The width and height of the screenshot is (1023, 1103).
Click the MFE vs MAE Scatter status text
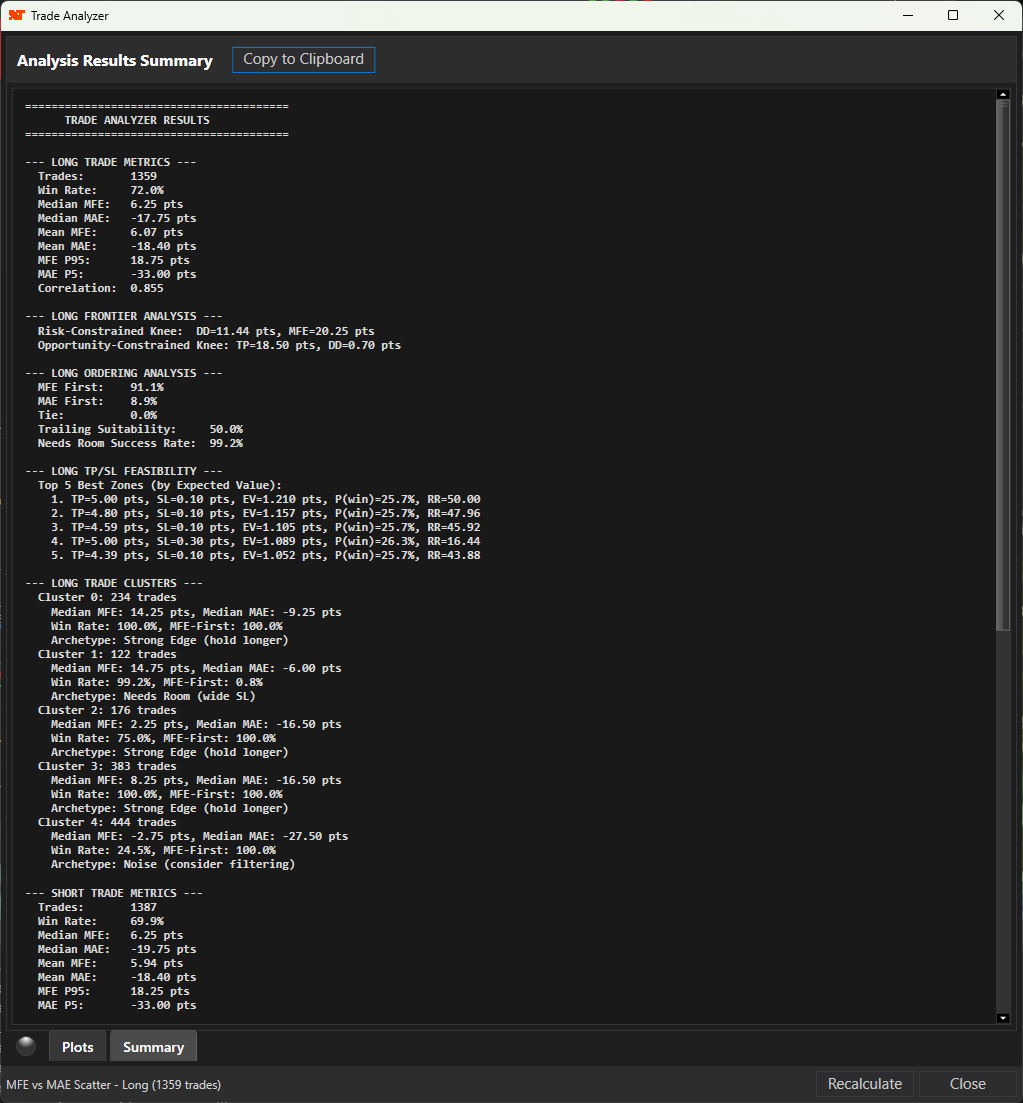click(114, 1084)
